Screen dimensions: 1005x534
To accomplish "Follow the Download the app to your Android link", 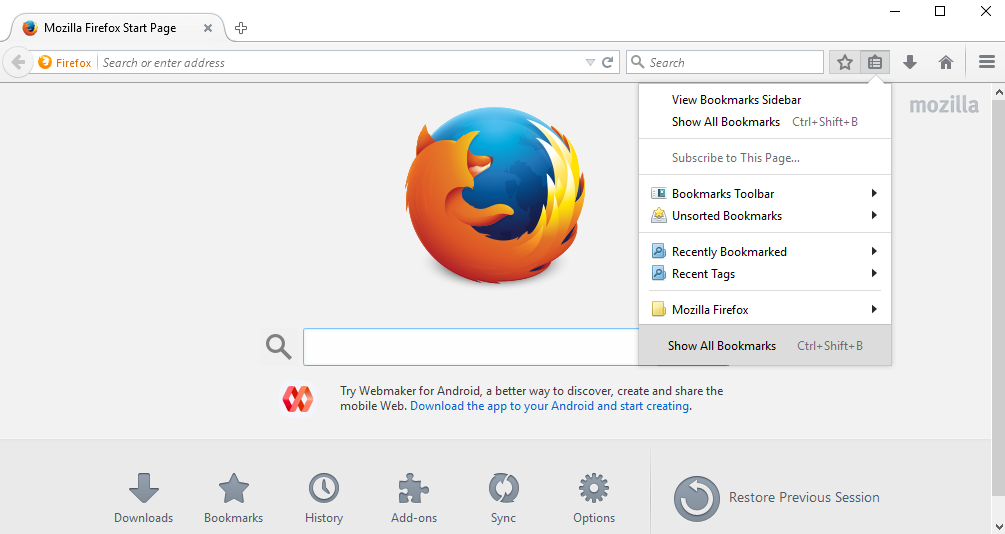I will click(549, 406).
